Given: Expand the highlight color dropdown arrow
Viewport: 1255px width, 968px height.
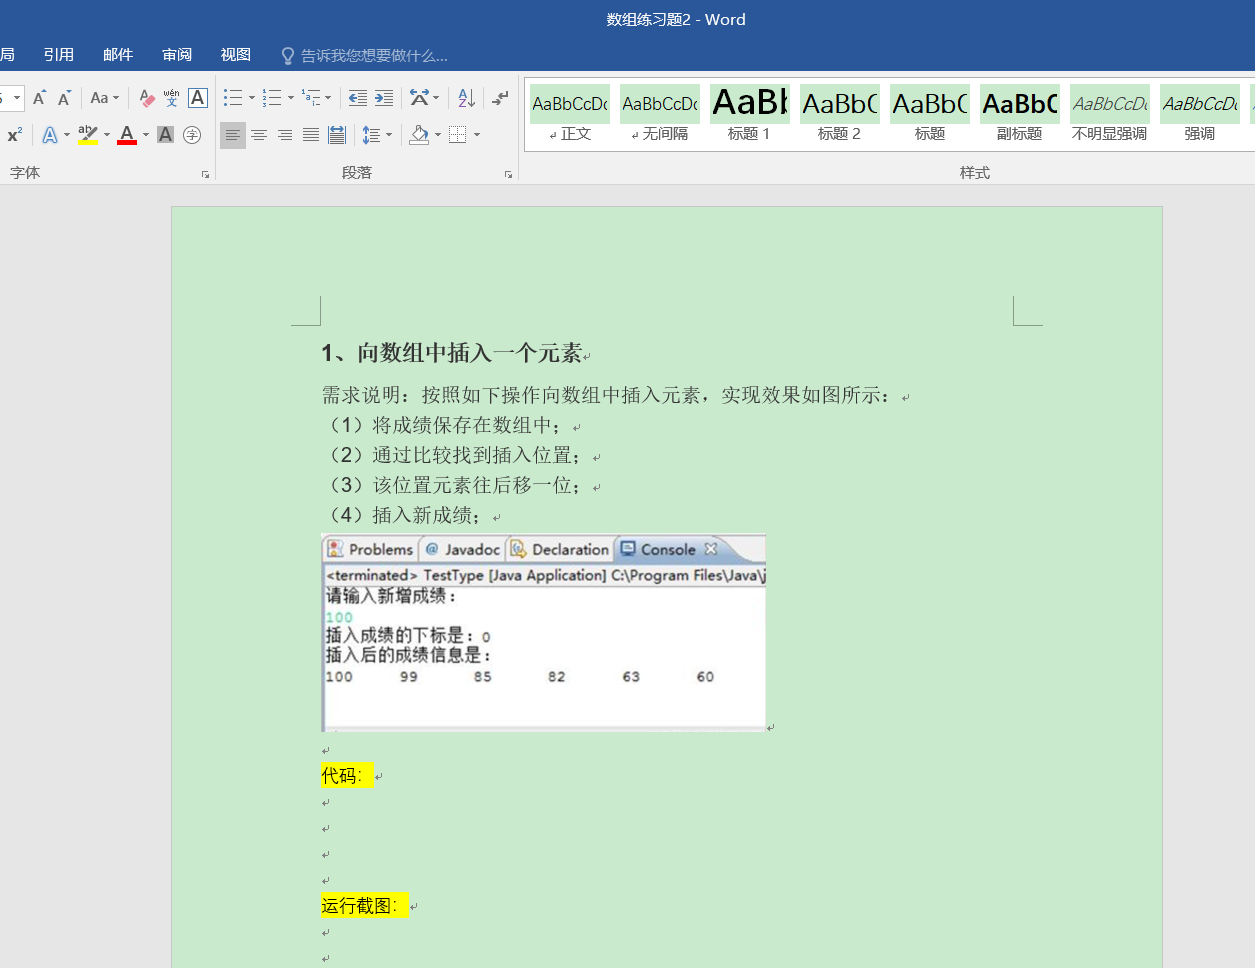Looking at the screenshot, I should pos(106,135).
